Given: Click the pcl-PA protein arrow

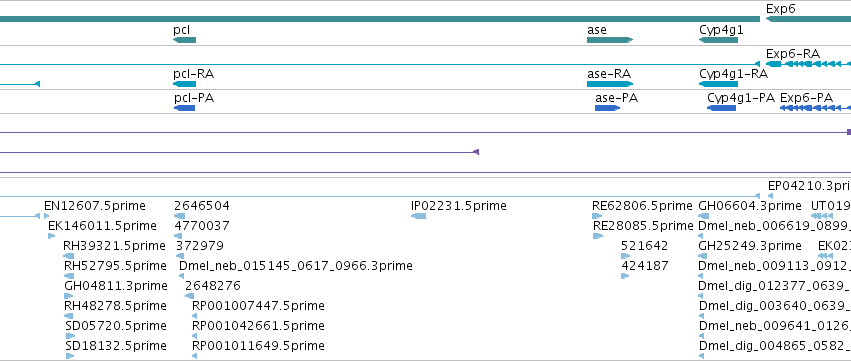Looking at the screenshot, I should (185, 108).
